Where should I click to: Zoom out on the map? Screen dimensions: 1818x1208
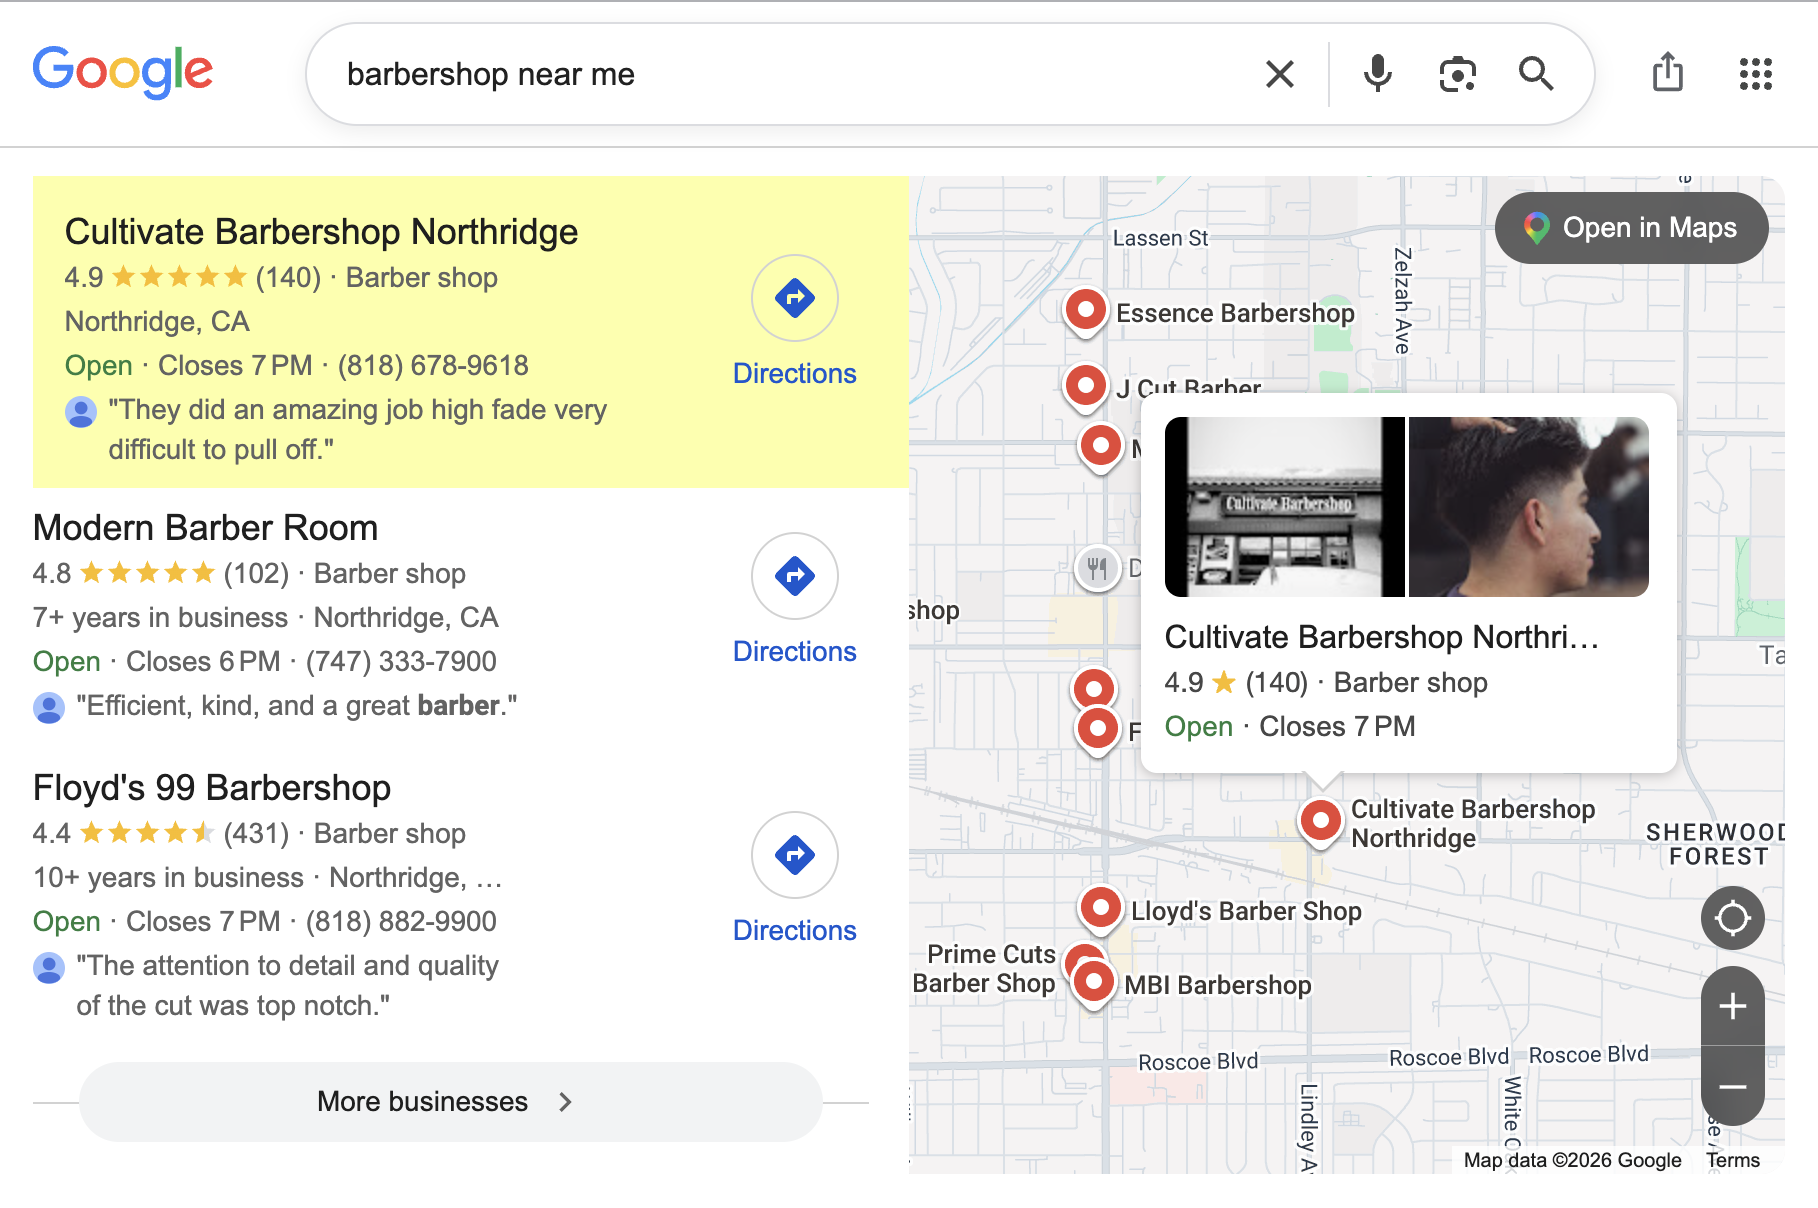1732,1086
